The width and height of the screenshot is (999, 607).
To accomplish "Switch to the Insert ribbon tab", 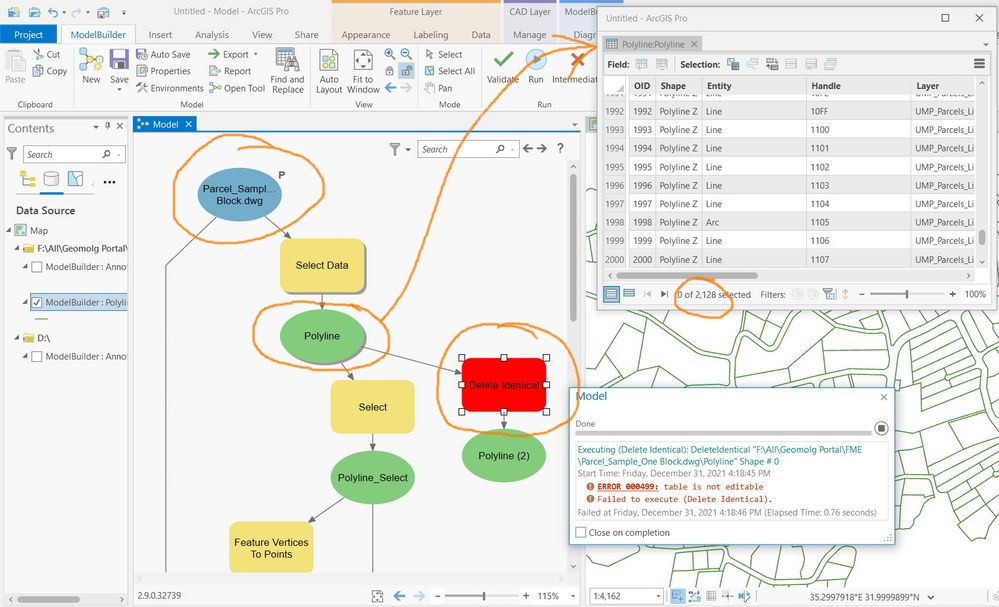I will point(160,34).
